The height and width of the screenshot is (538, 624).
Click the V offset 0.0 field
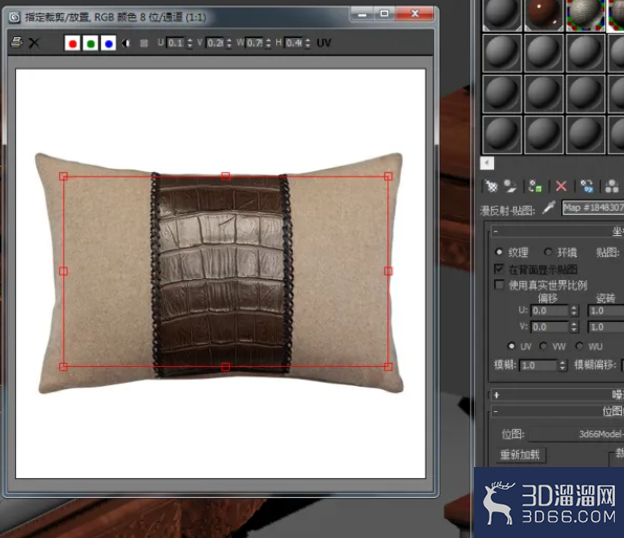pos(550,327)
